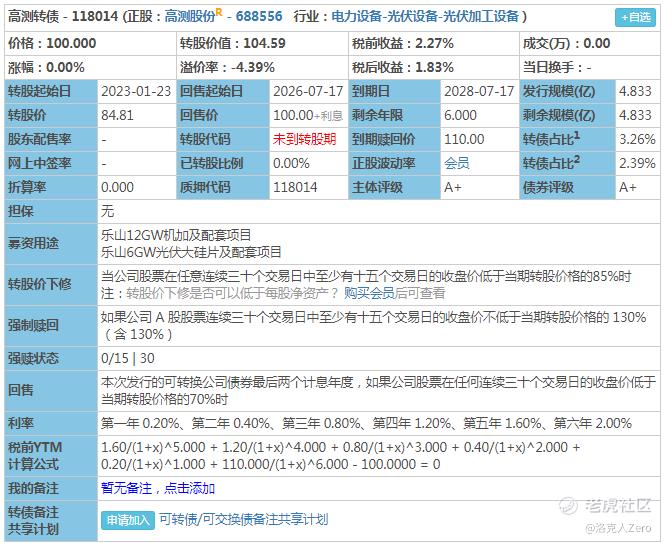This screenshot has height=543, width=664.
Task: Select 乐山6GW光伏大硅片及配套项目 text
Action: [191, 252]
